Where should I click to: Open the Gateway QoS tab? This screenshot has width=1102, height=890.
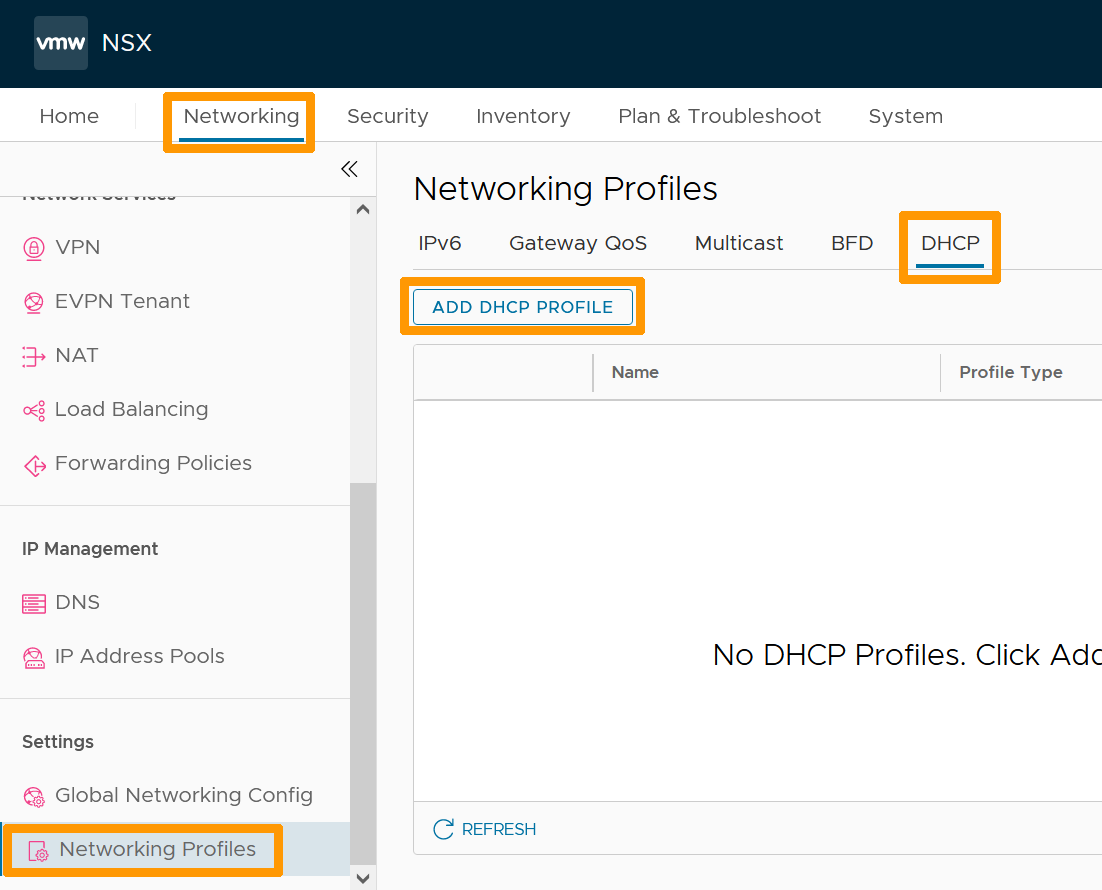(x=577, y=243)
